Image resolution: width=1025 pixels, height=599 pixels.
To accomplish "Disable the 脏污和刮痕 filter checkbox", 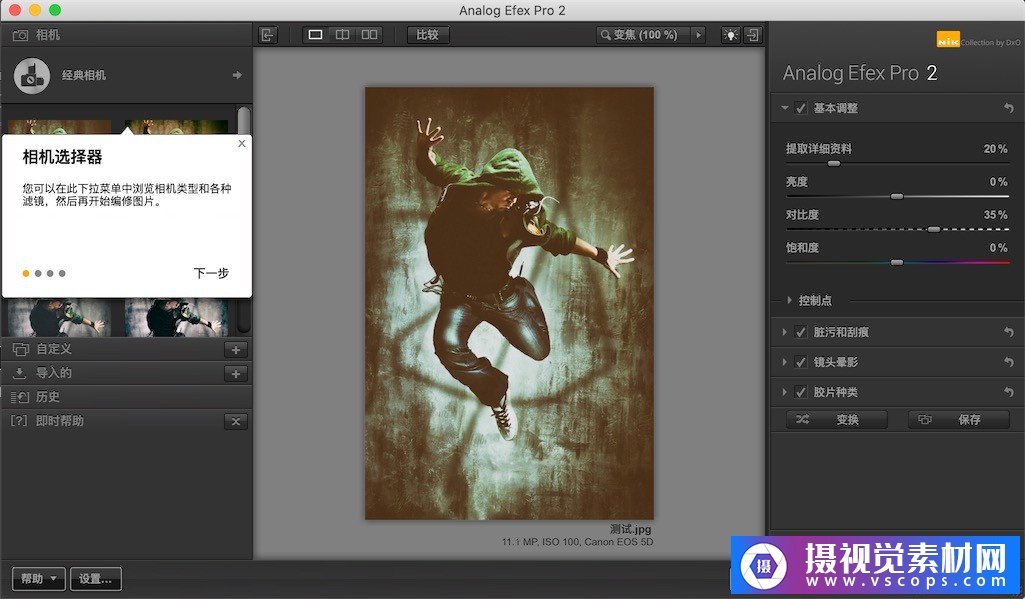I will 800,332.
